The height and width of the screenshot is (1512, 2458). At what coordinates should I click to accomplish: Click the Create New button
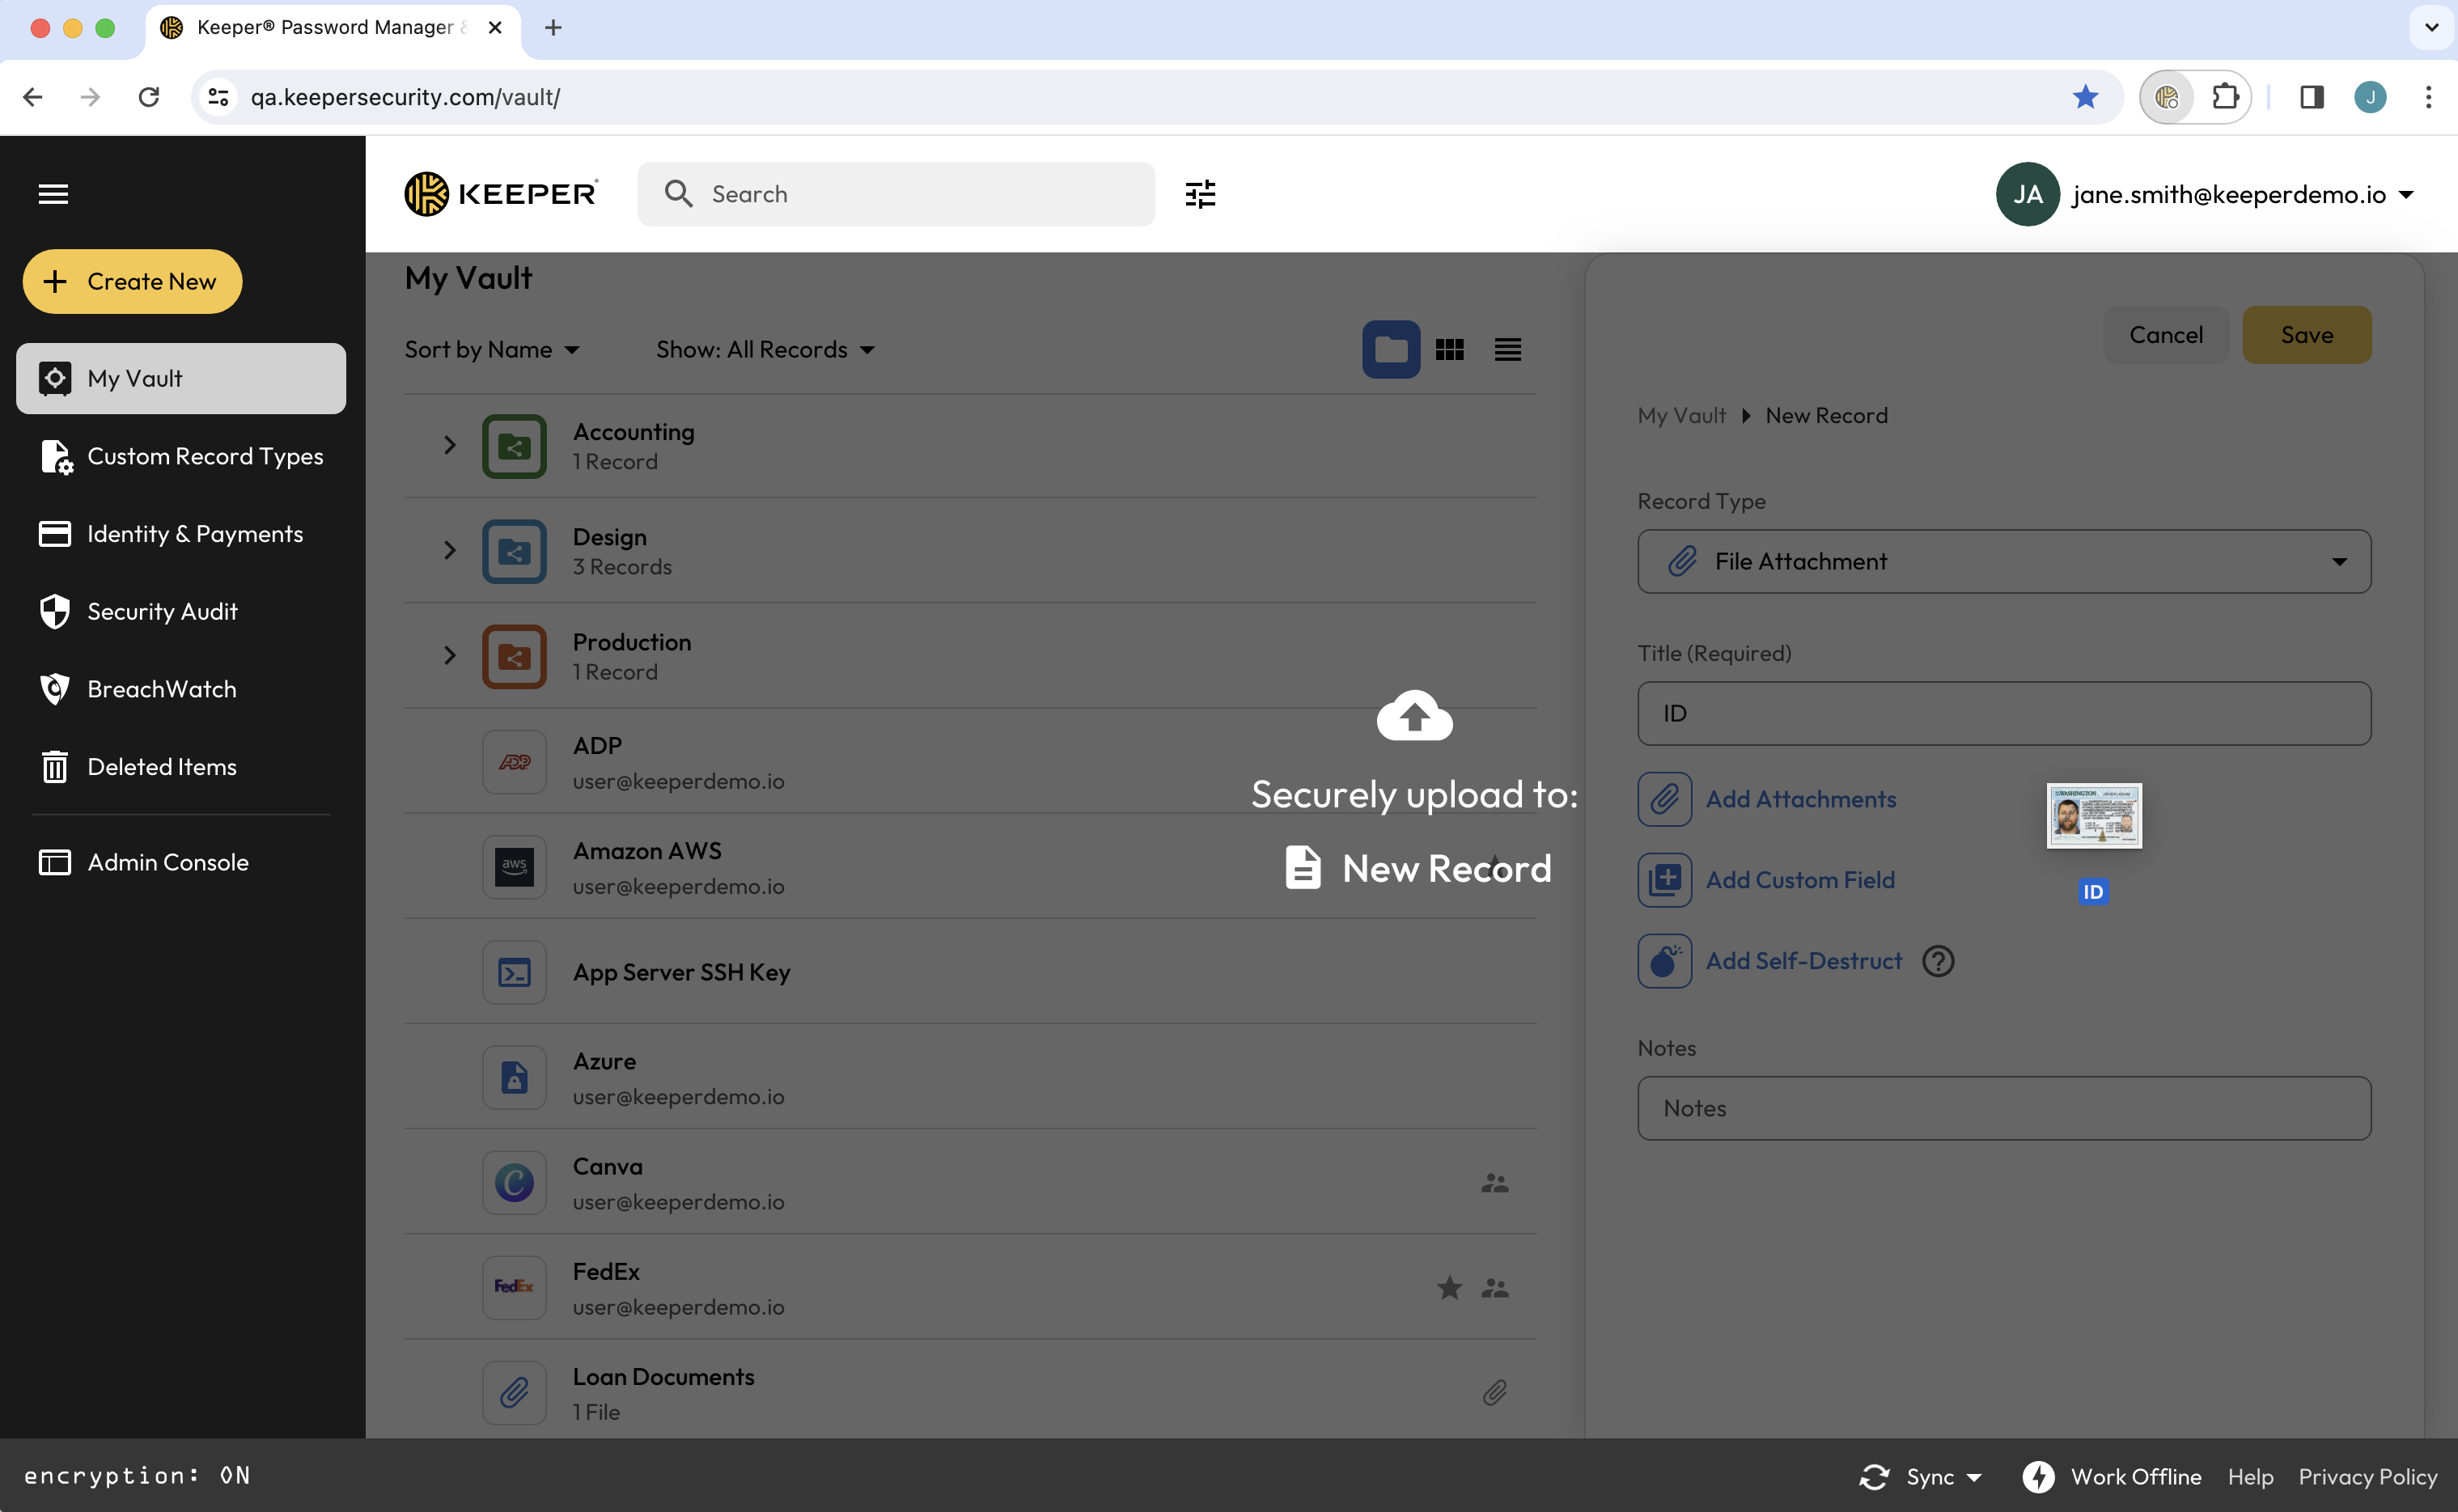132,282
